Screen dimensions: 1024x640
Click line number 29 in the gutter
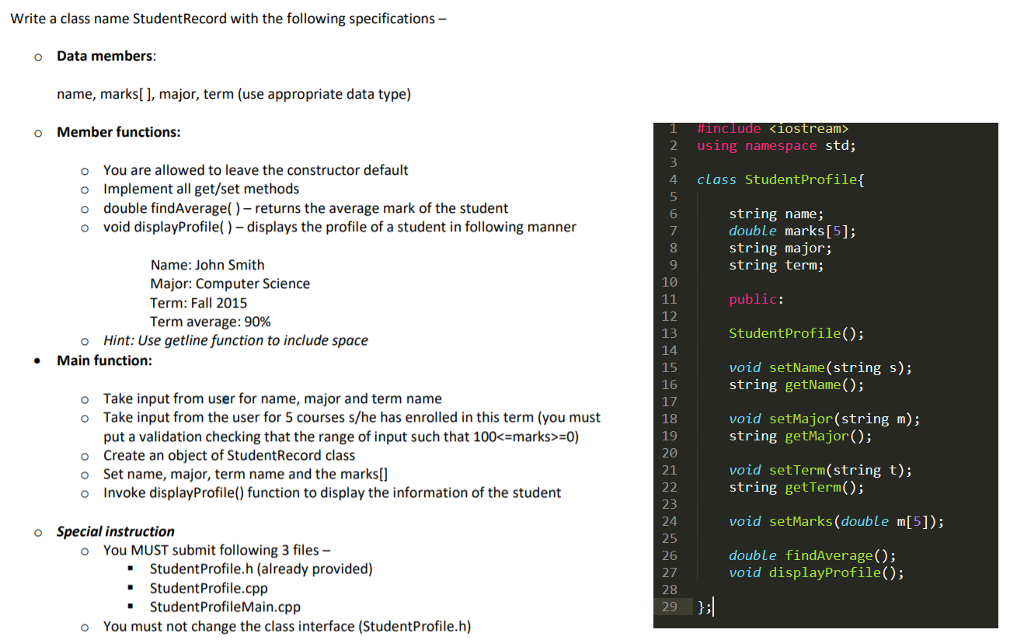670,607
